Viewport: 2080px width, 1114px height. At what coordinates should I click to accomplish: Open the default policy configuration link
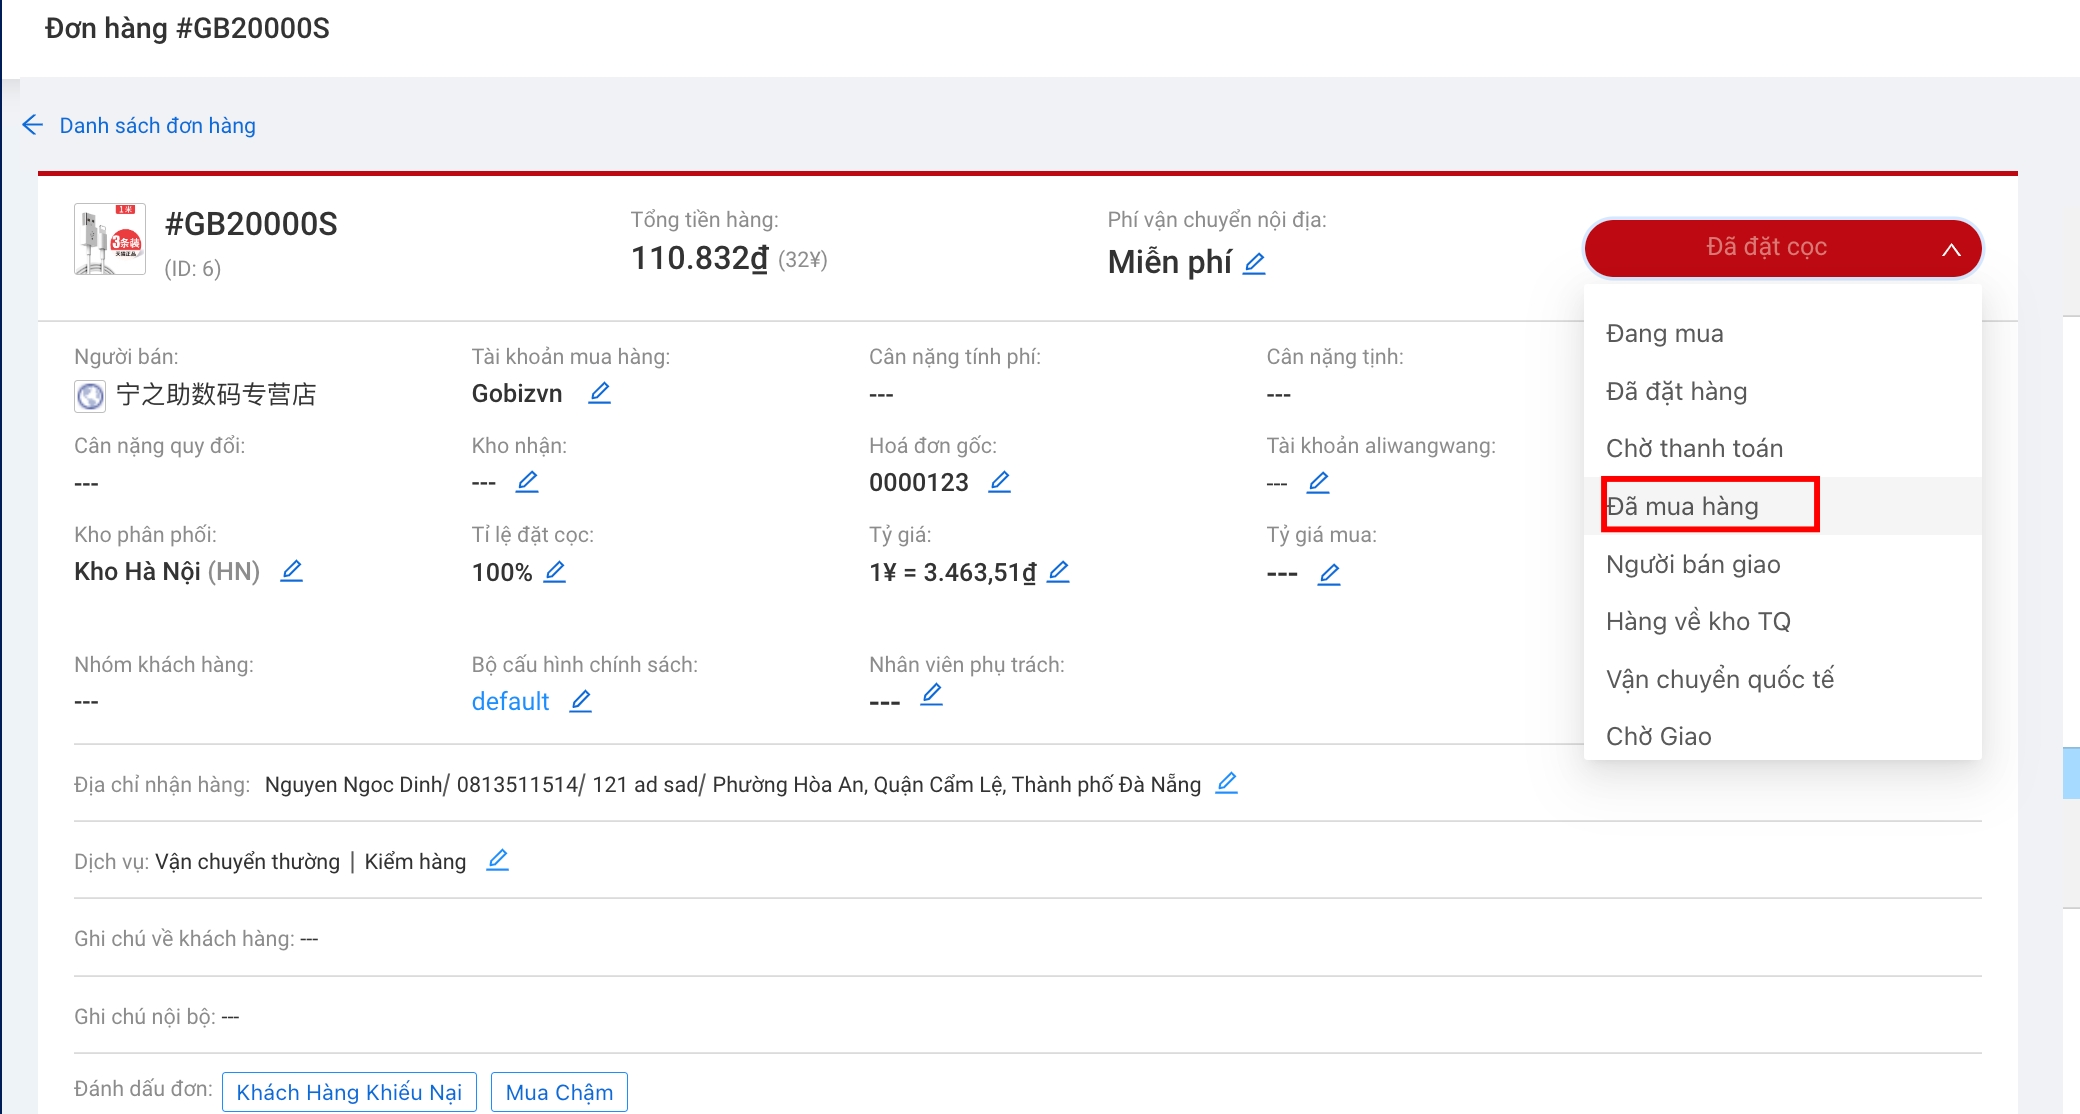coord(510,701)
